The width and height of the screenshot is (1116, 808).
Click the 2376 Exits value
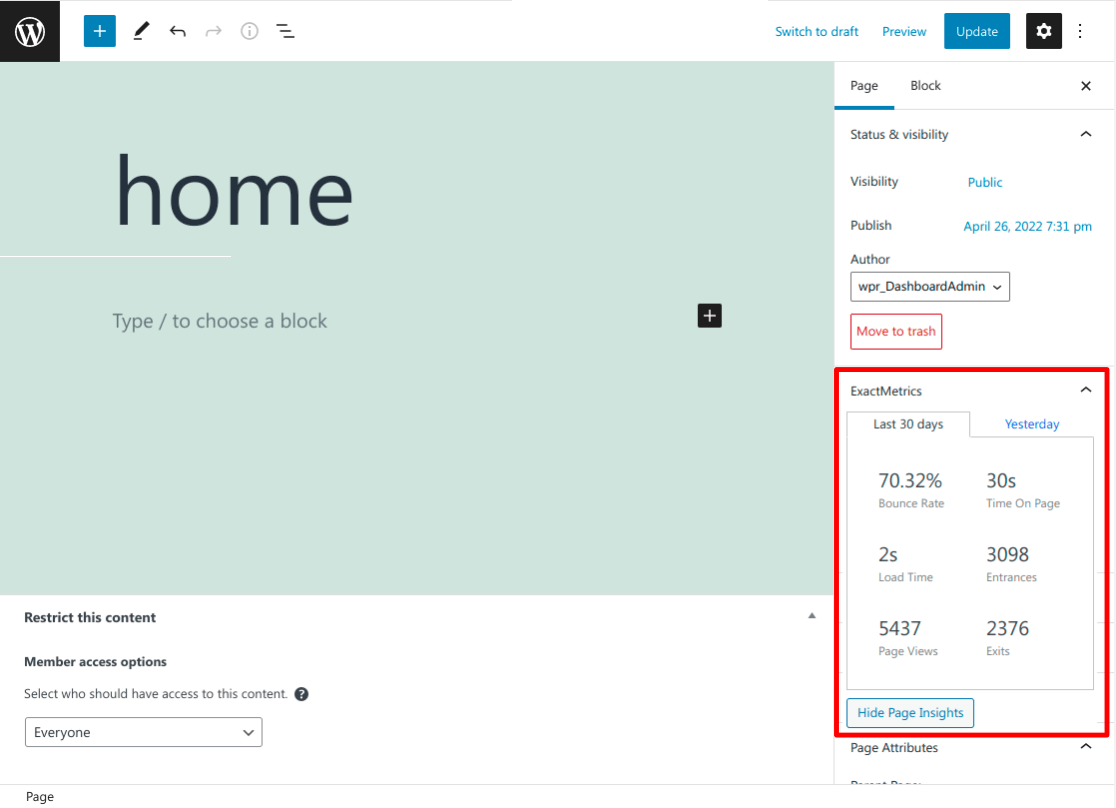click(1007, 629)
